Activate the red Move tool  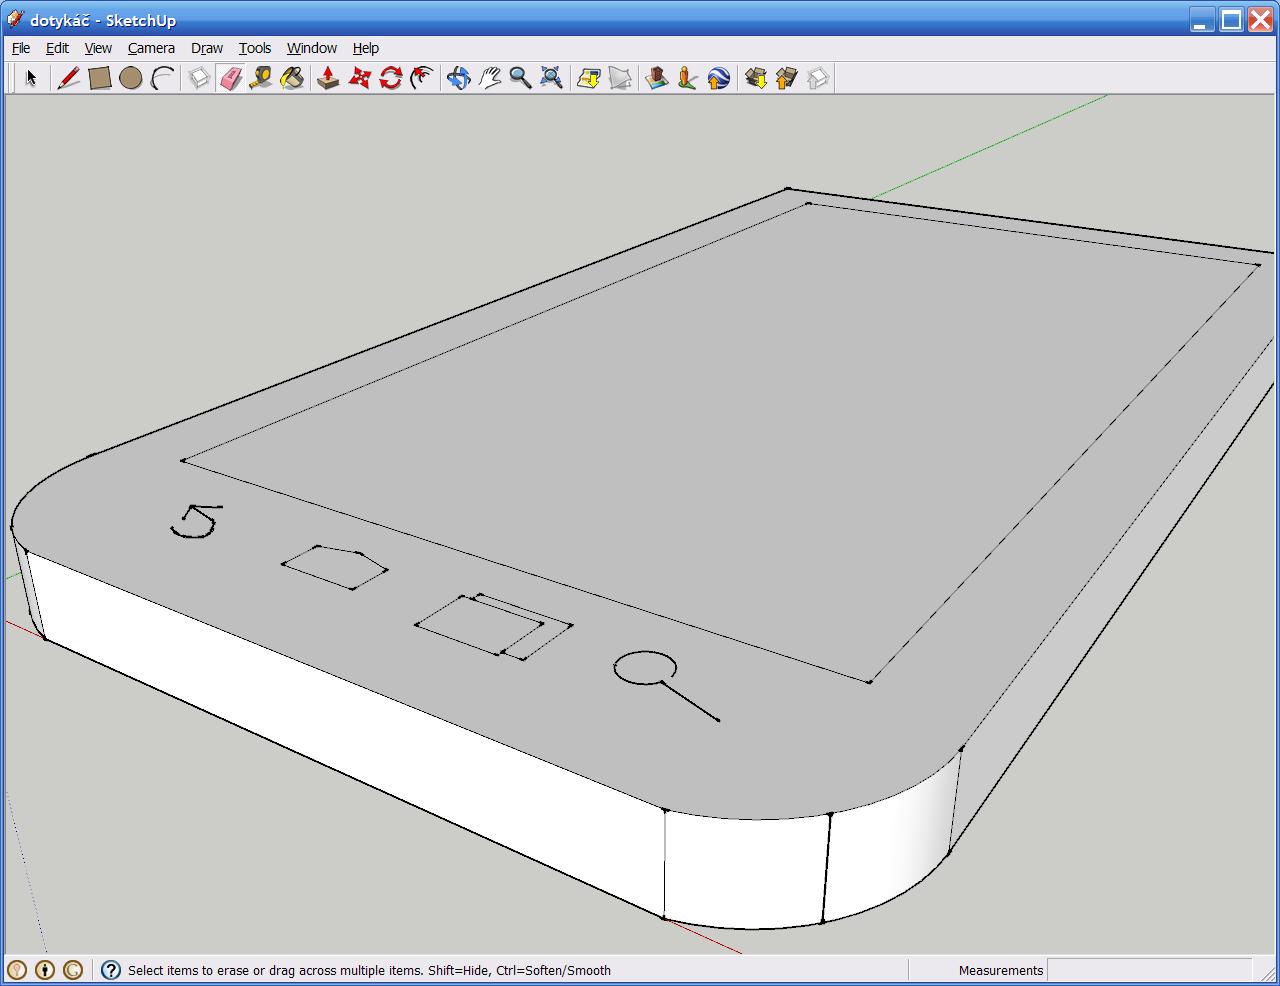(359, 78)
